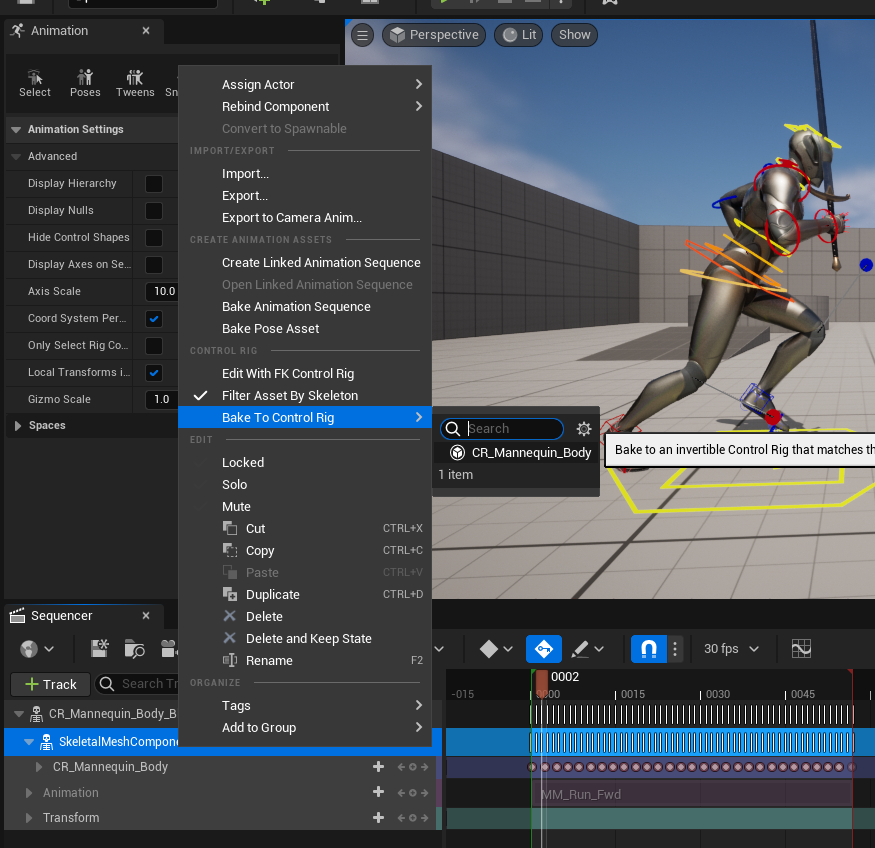Add section to CR_Mannequin_Body track

click(378, 767)
